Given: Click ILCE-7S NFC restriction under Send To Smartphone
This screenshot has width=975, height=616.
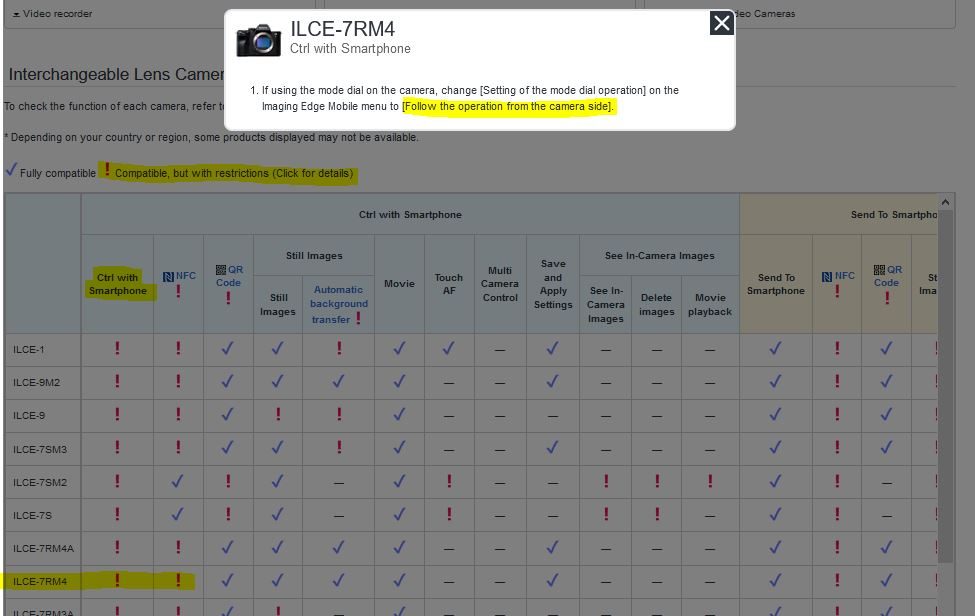Looking at the screenshot, I should point(837,514).
